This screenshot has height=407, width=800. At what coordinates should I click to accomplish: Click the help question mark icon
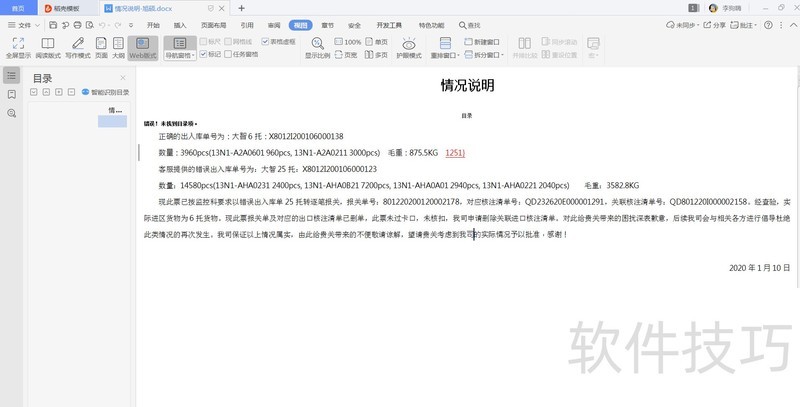click(x=768, y=24)
